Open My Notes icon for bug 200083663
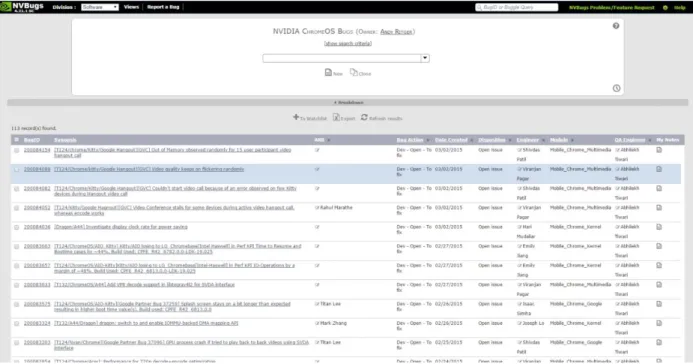The width and height of the screenshot is (693, 364). pyautogui.click(x=659, y=246)
